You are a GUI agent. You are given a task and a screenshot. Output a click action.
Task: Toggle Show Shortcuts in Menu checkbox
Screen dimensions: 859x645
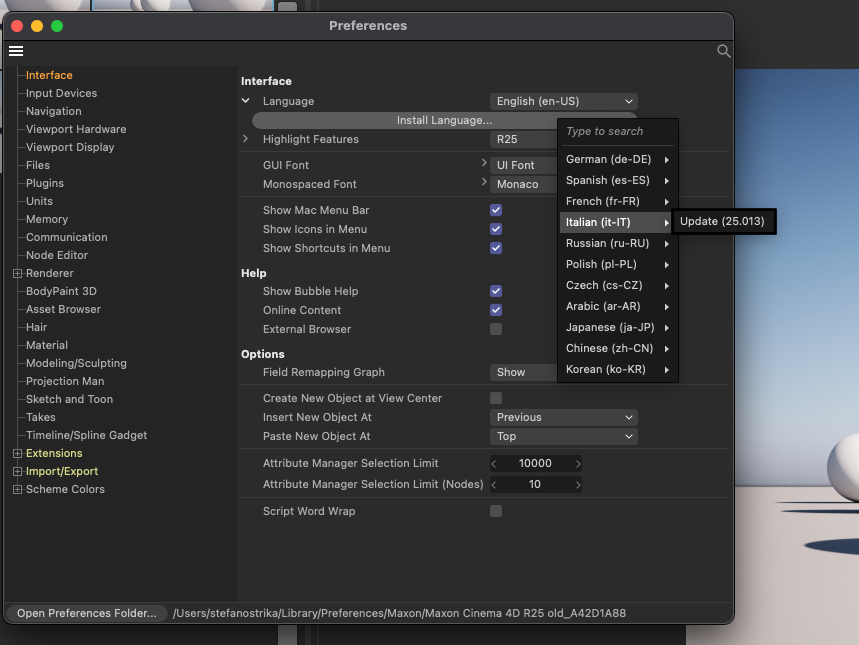click(496, 248)
